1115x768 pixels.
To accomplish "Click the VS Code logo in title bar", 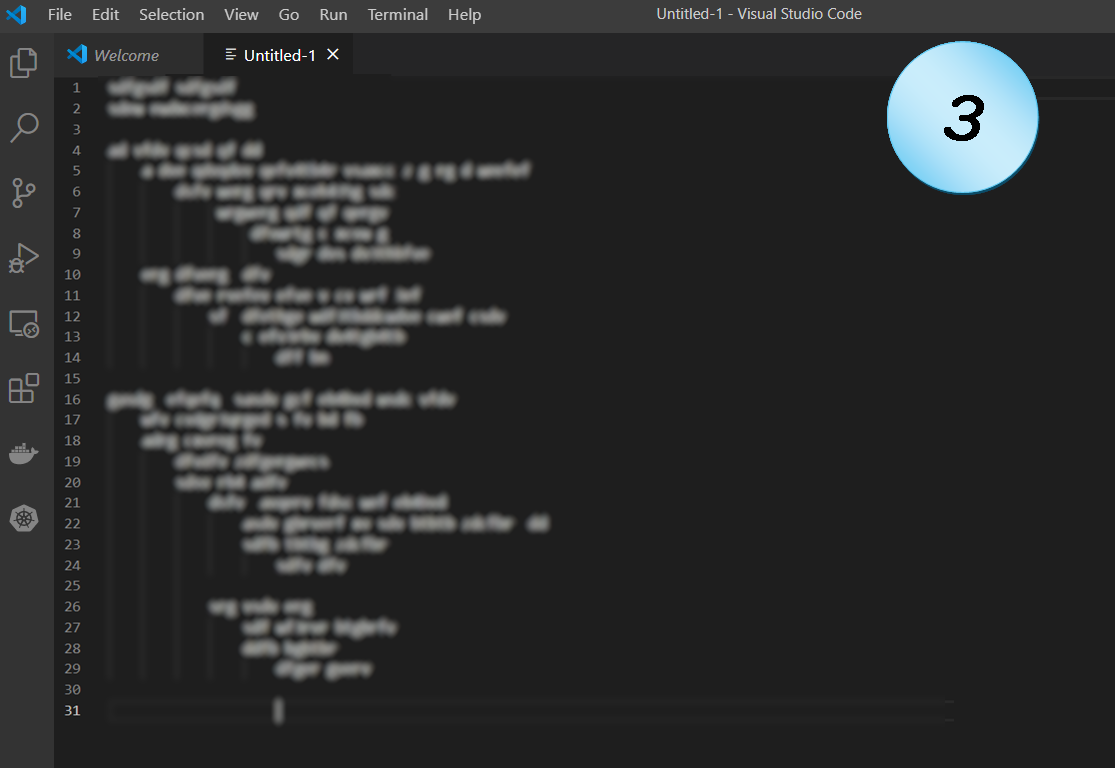I will click(16, 14).
